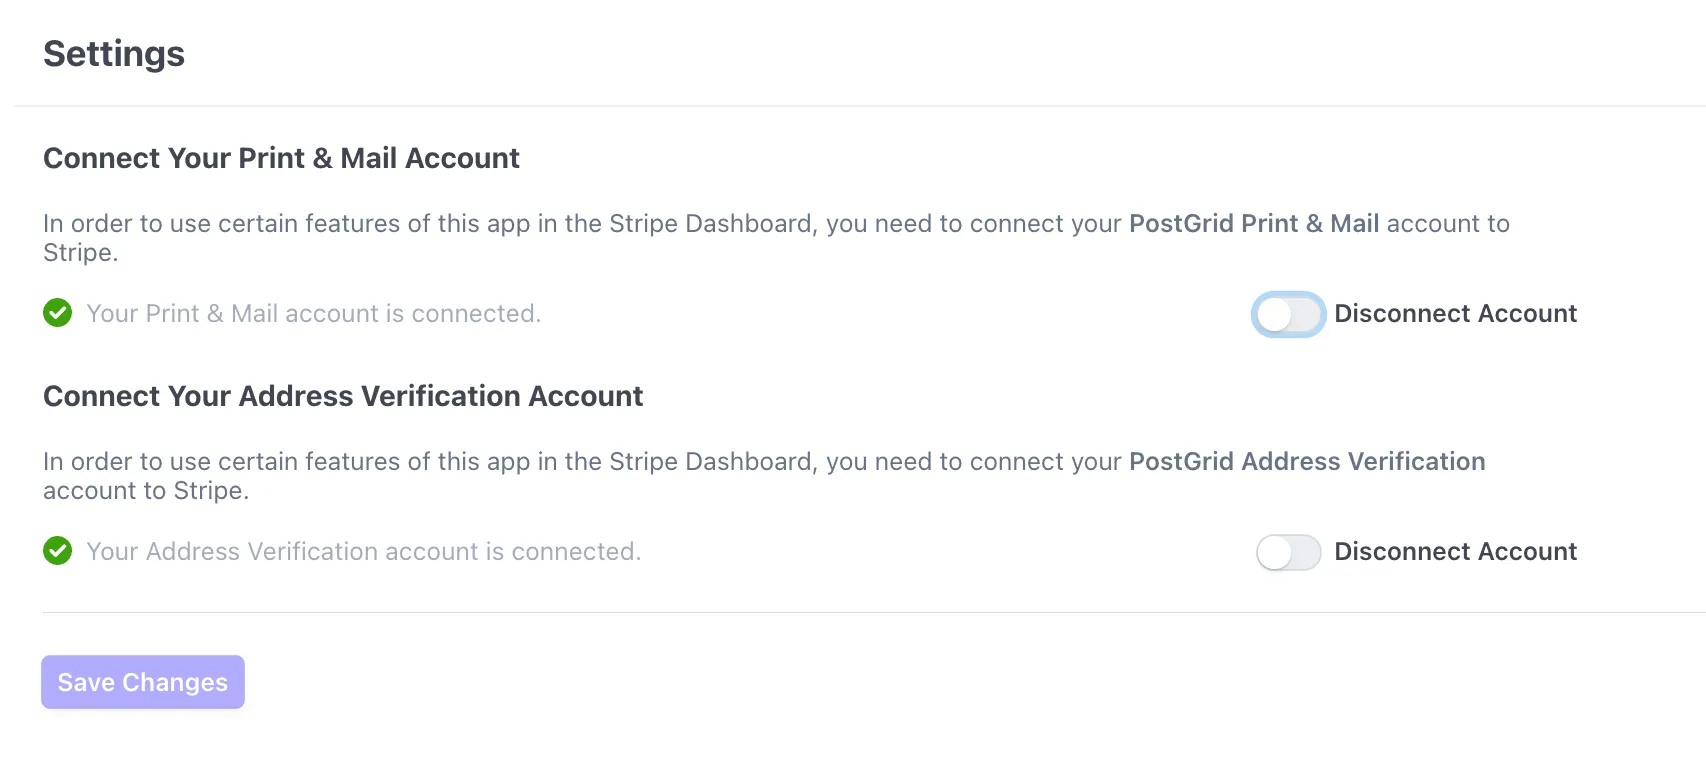This screenshot has height=780, width=1706.
Task: Click the Connect Your Address Verification Account heading
Action: pyautogui.click(x=343, y=396)
